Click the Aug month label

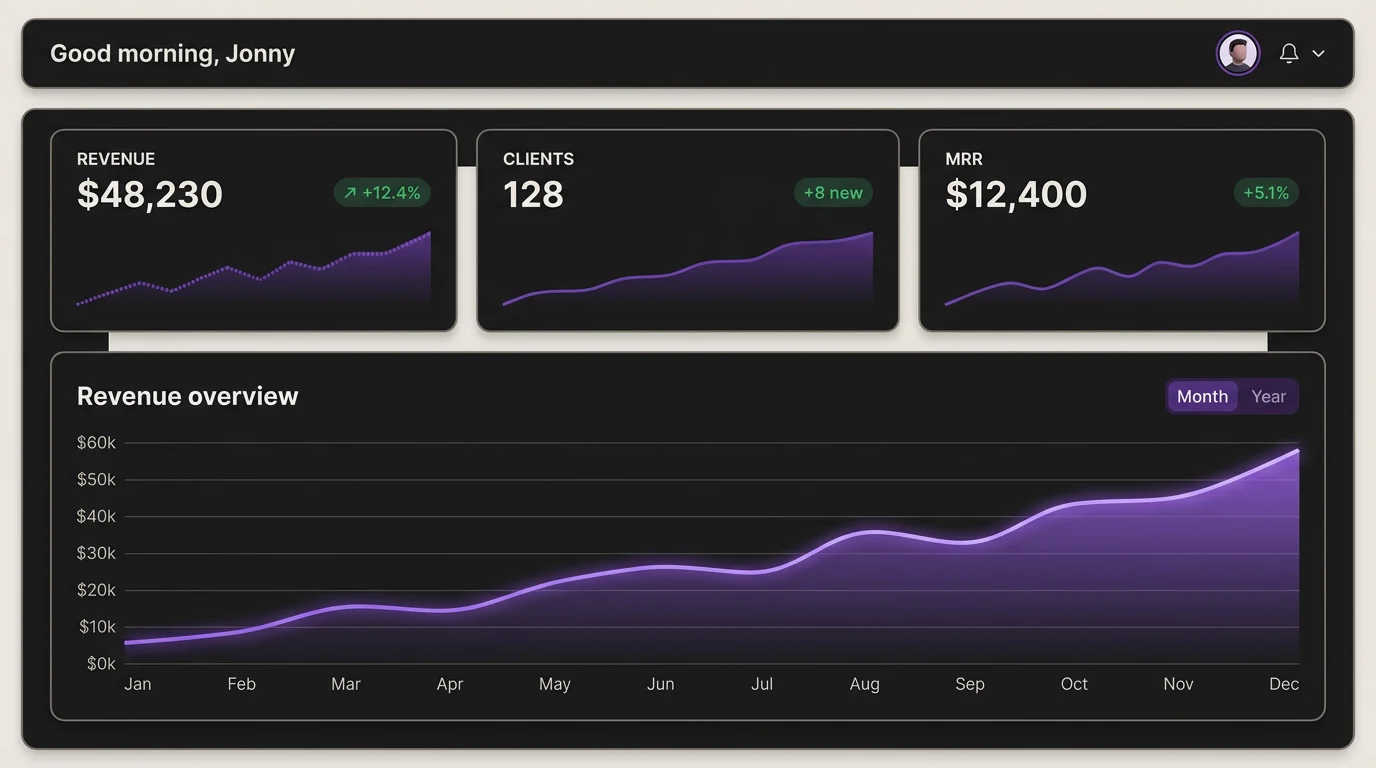coord(865,685)
